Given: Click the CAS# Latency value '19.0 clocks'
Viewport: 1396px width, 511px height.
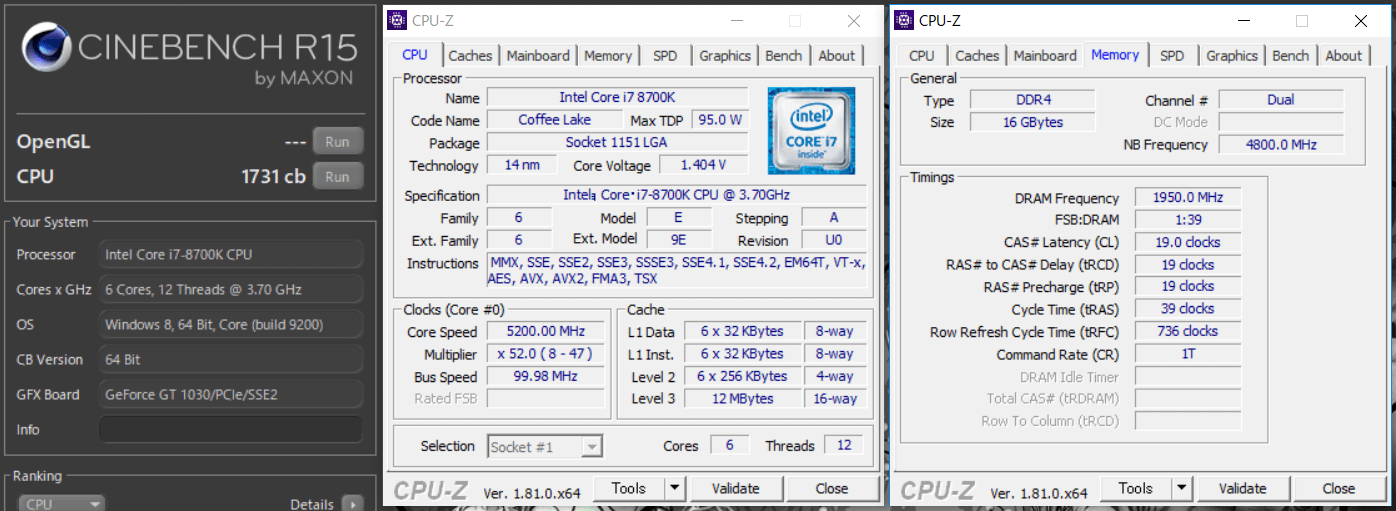Looking at the screenshot, I should 1188,242.
